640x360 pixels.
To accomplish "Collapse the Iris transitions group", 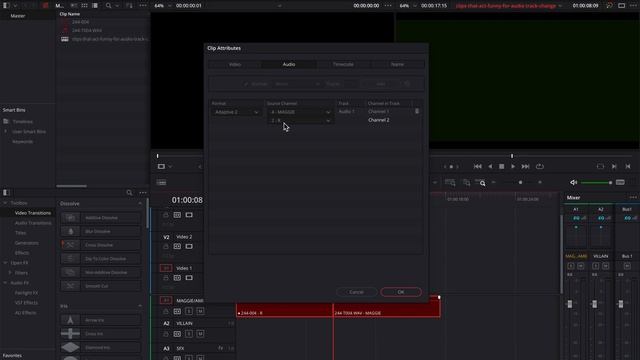I will pos(140,306).
